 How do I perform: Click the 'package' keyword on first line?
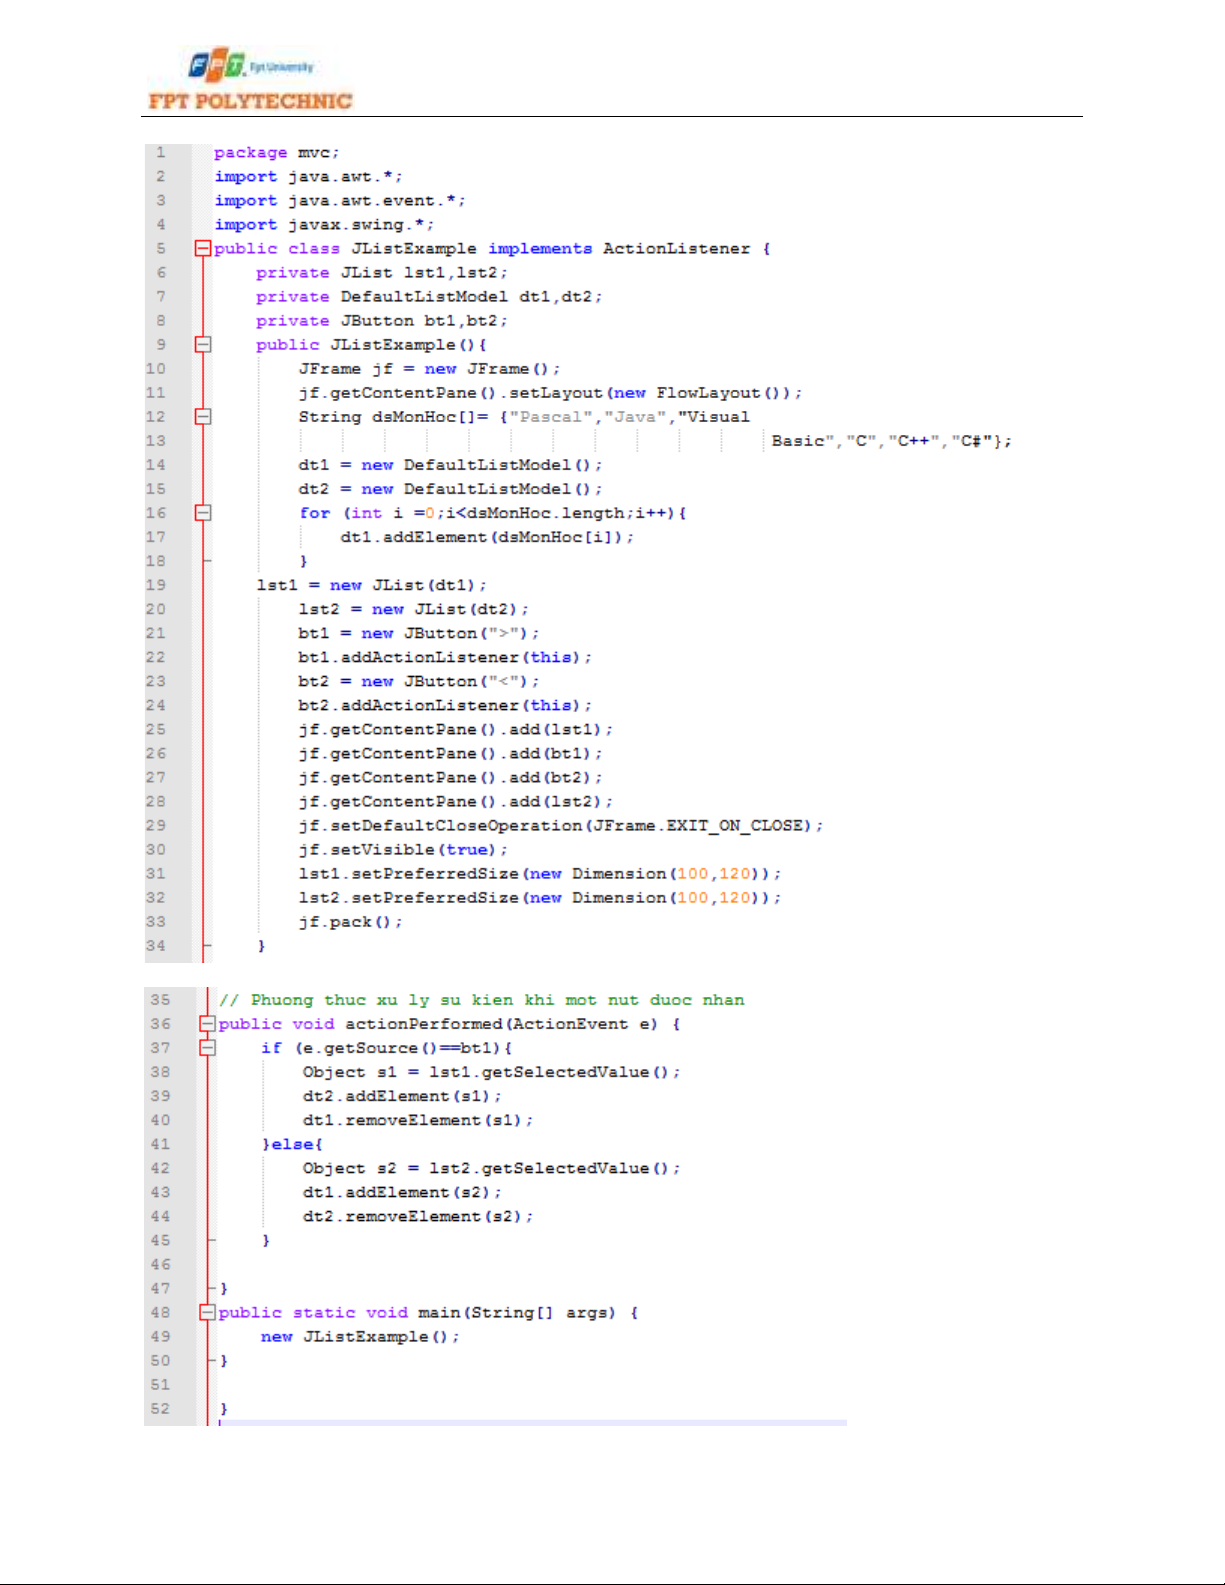tap(250, 152)
